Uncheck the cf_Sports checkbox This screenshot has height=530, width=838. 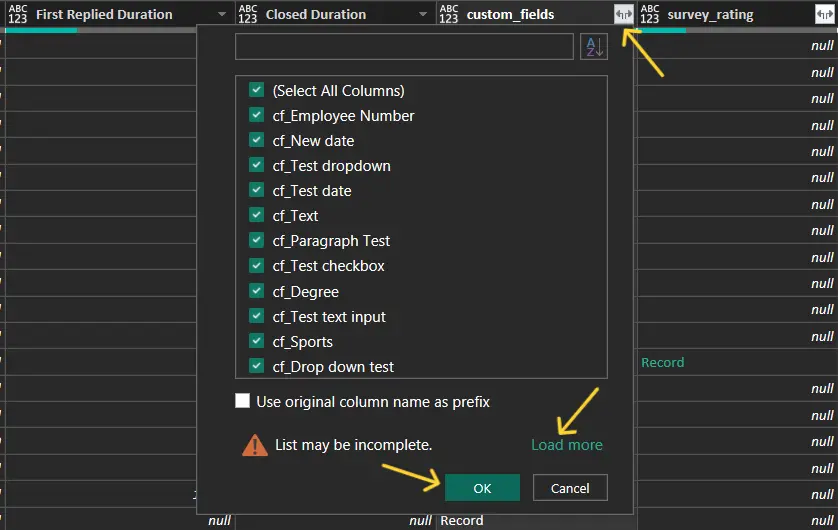pyautogui.click(x=257, y=341)
